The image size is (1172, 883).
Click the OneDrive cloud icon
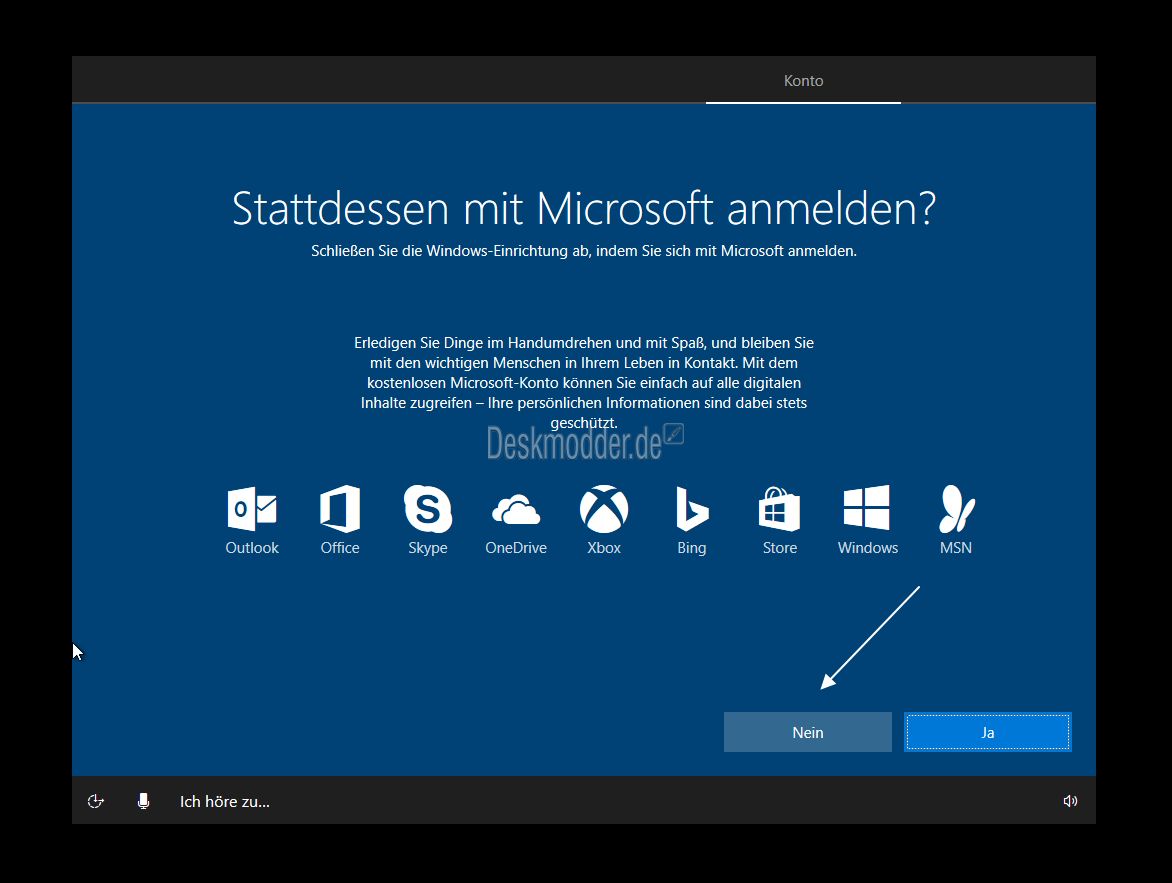[516, 511]
